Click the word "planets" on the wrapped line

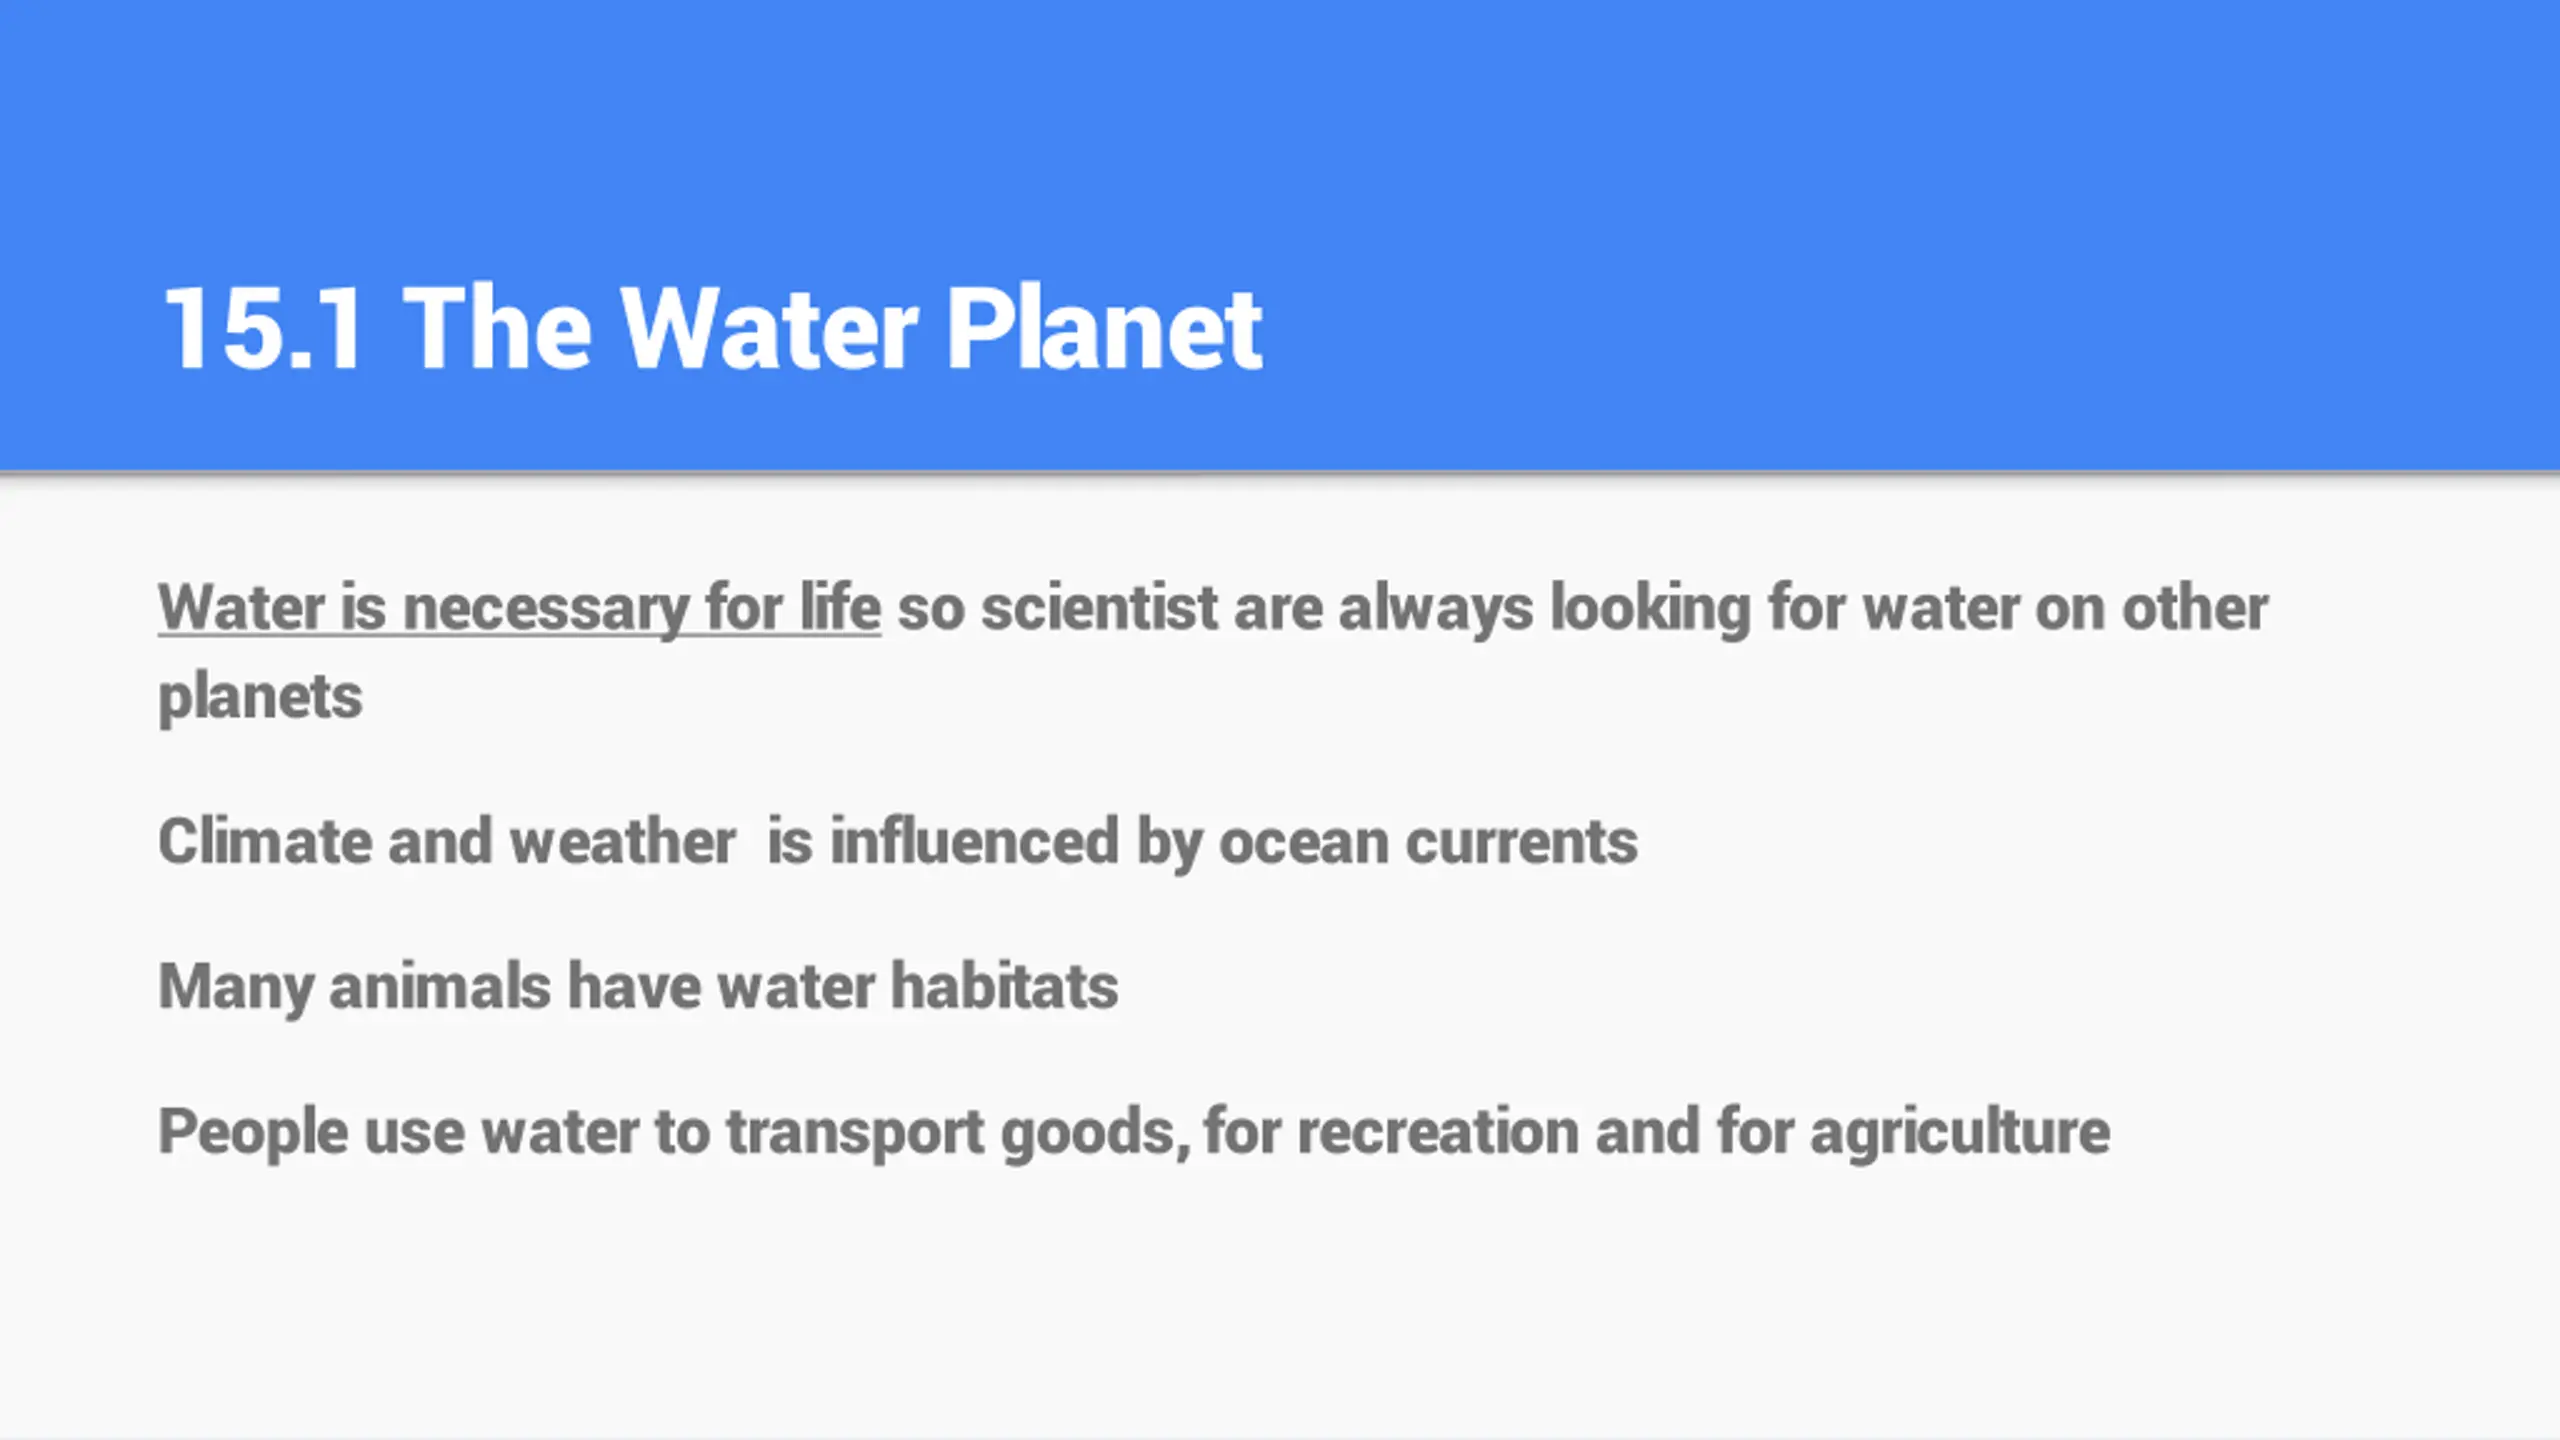(260, 697)
